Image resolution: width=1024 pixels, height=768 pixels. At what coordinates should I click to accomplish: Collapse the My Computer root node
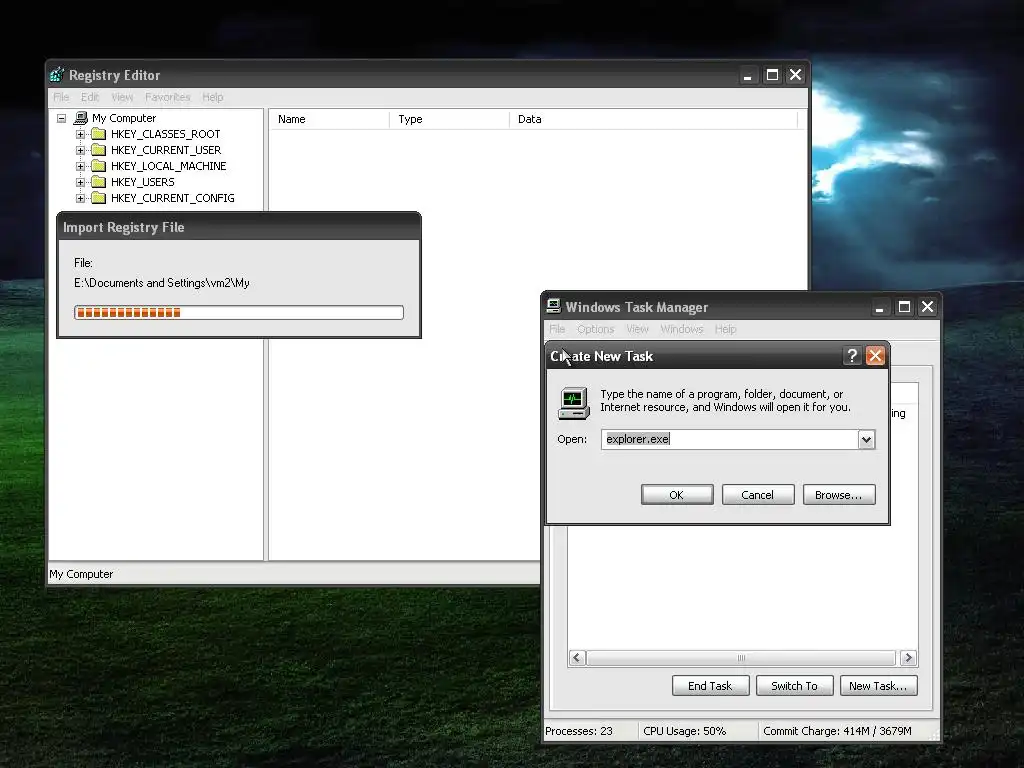[x=61, y=118]
